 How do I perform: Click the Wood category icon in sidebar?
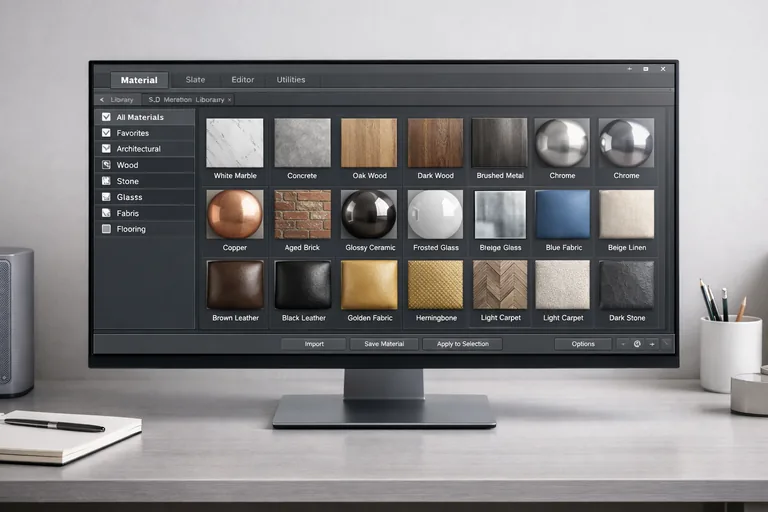pyautogui.click(x=107, y=165)
